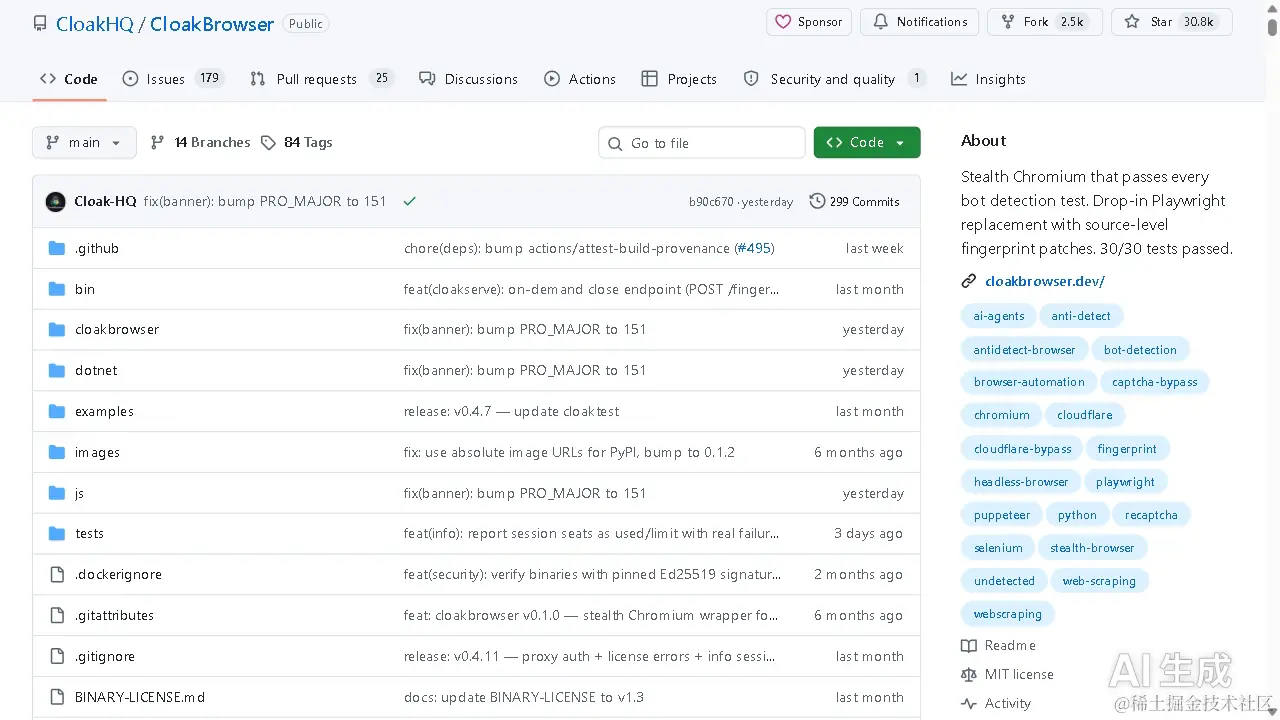Image resolution: width=1280 pixels, height=720 pixels.
Task: Click the BINARY-LICENSE.md file icon
Action: 57,697
